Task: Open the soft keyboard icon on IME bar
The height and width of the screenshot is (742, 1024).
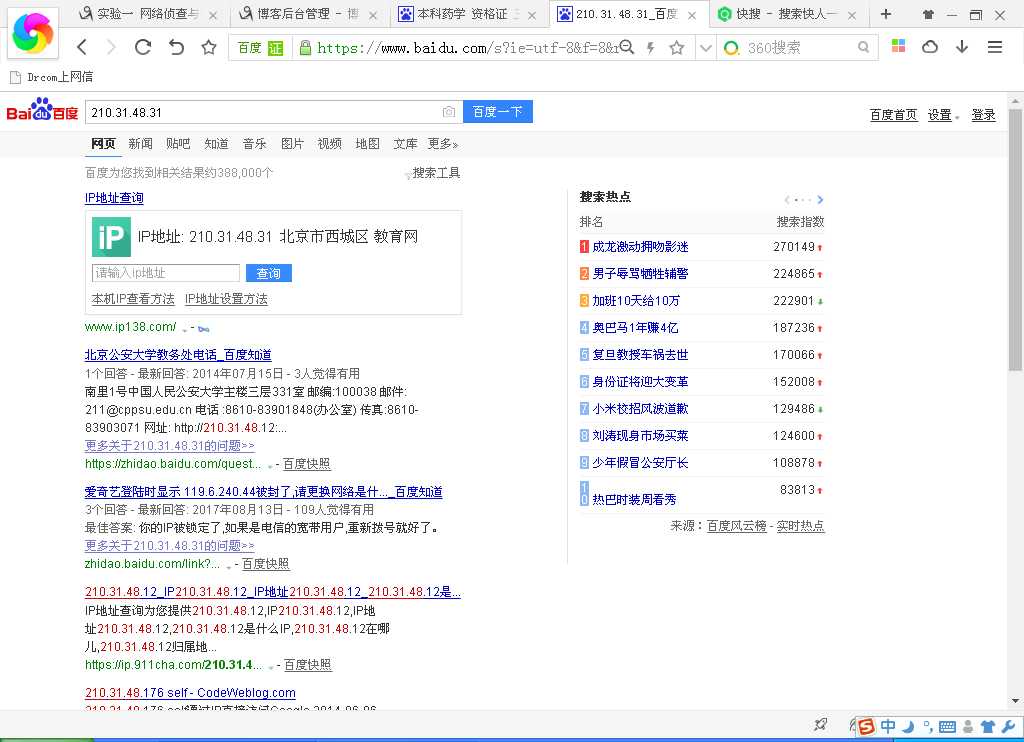Action: (x=948, y=726)
